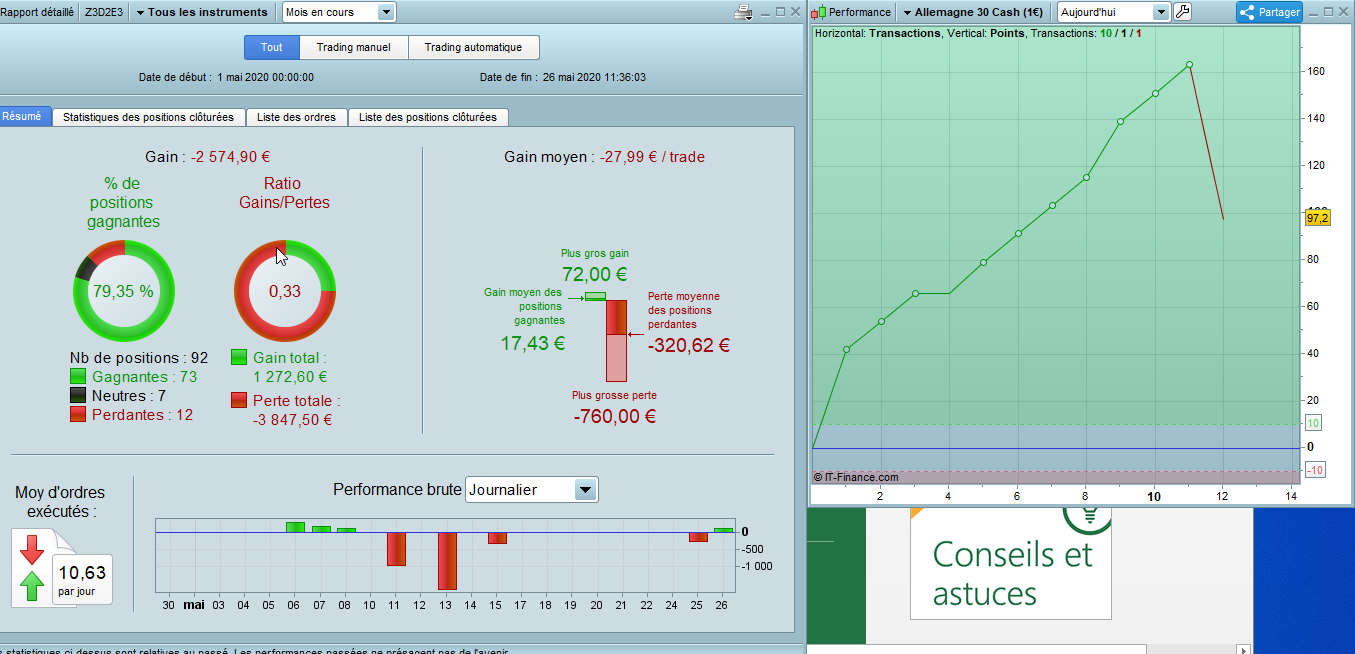
Task: Click the Perdantes : 12 label
Action: pyautogui.click(x=142, y=414)
